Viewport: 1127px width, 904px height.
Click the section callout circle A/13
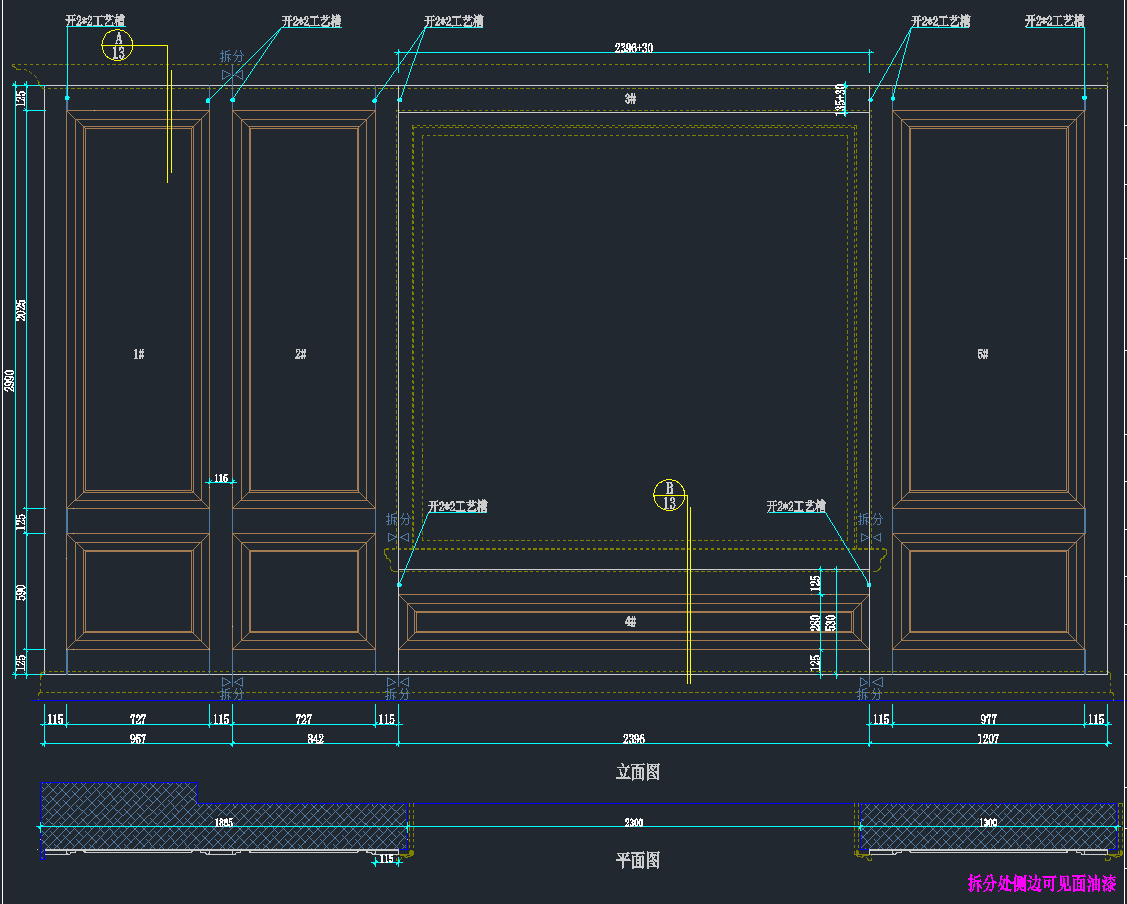pos(118,45)
